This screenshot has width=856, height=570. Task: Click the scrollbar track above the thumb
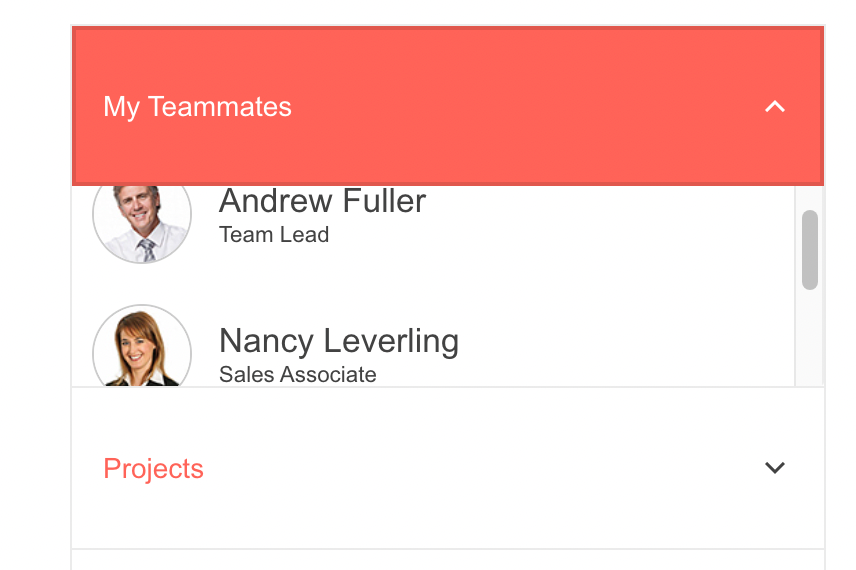(810, 197)
